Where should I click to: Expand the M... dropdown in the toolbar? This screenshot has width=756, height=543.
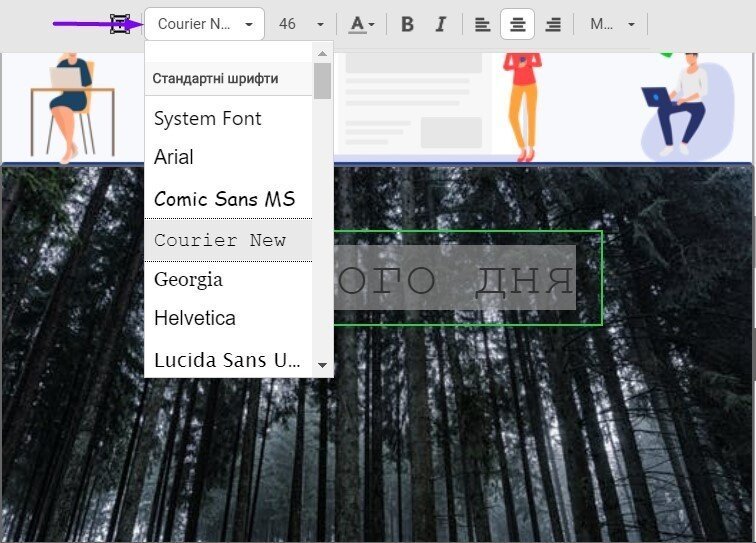612,24
